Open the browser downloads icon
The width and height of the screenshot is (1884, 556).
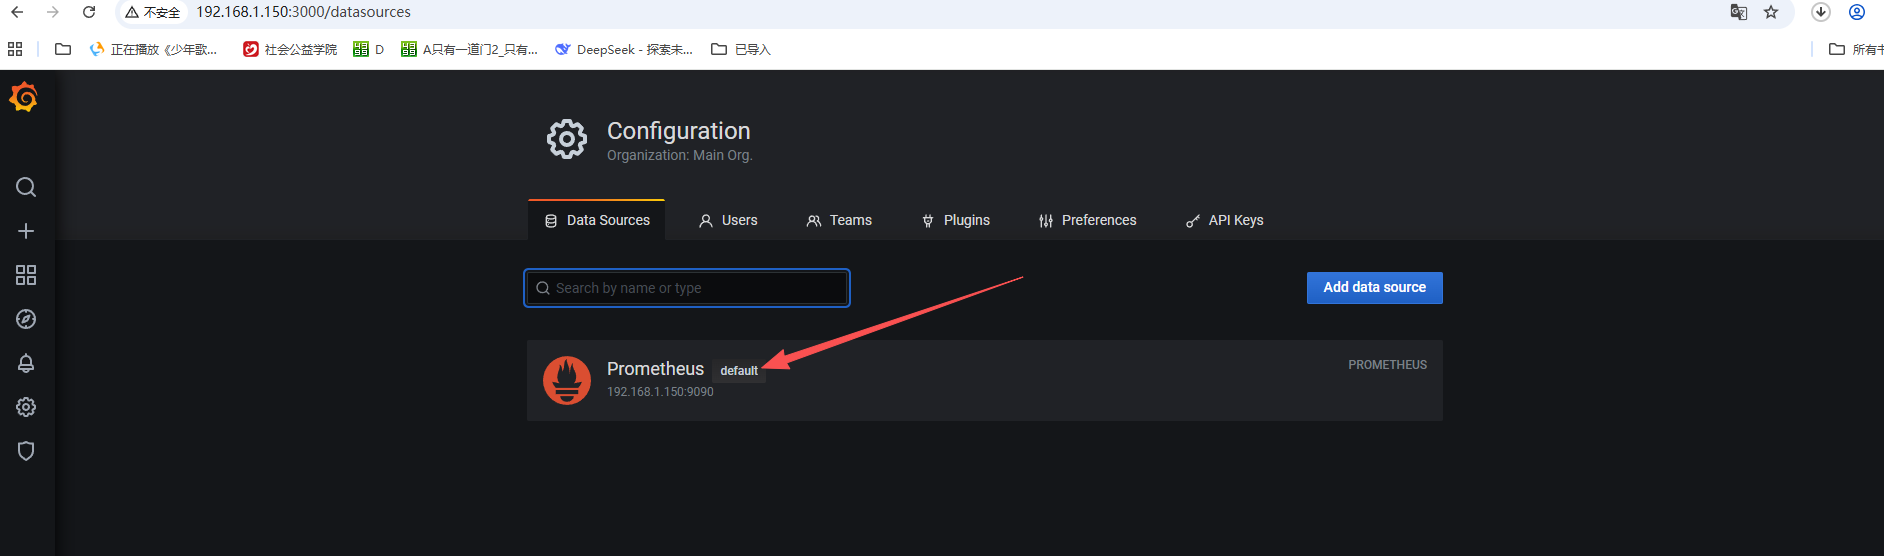[1821, 12]
